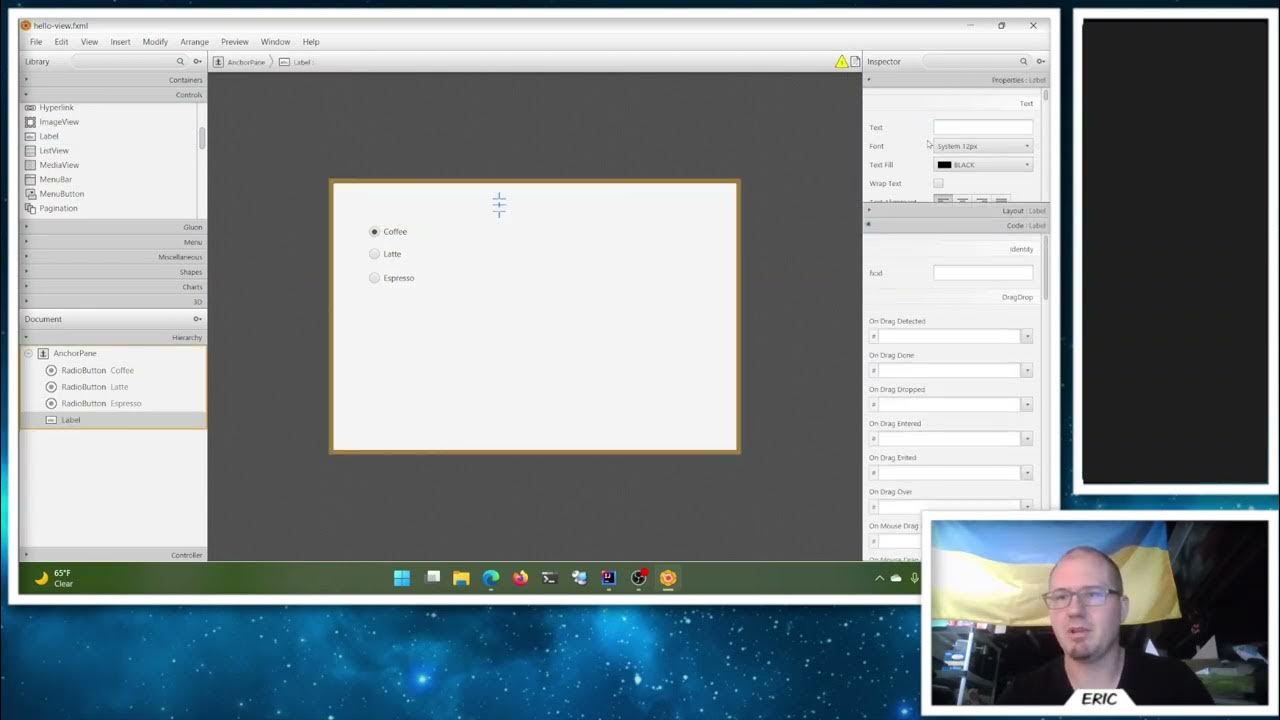This screenshot has width=1280, height=720.
Task: Click the MenuButton icon in Library
Action: [x=30, y=194]
